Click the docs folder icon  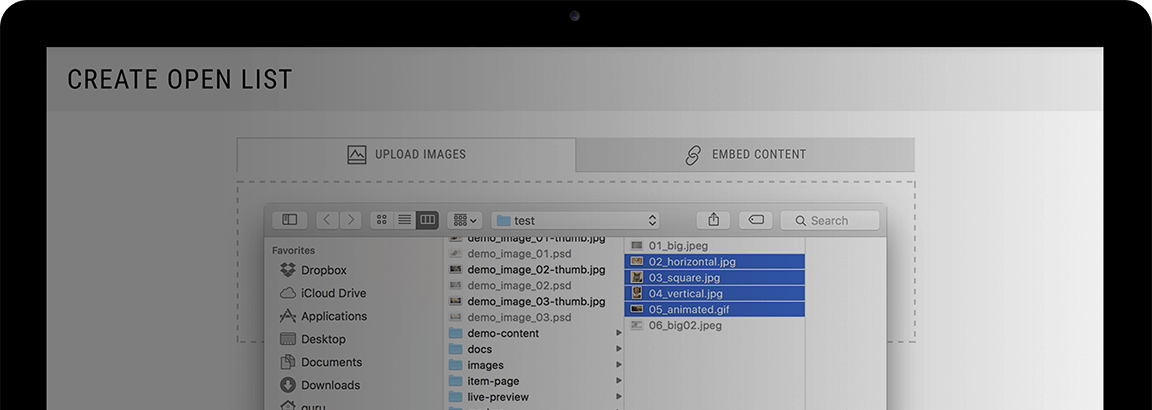tap(456, 349)
